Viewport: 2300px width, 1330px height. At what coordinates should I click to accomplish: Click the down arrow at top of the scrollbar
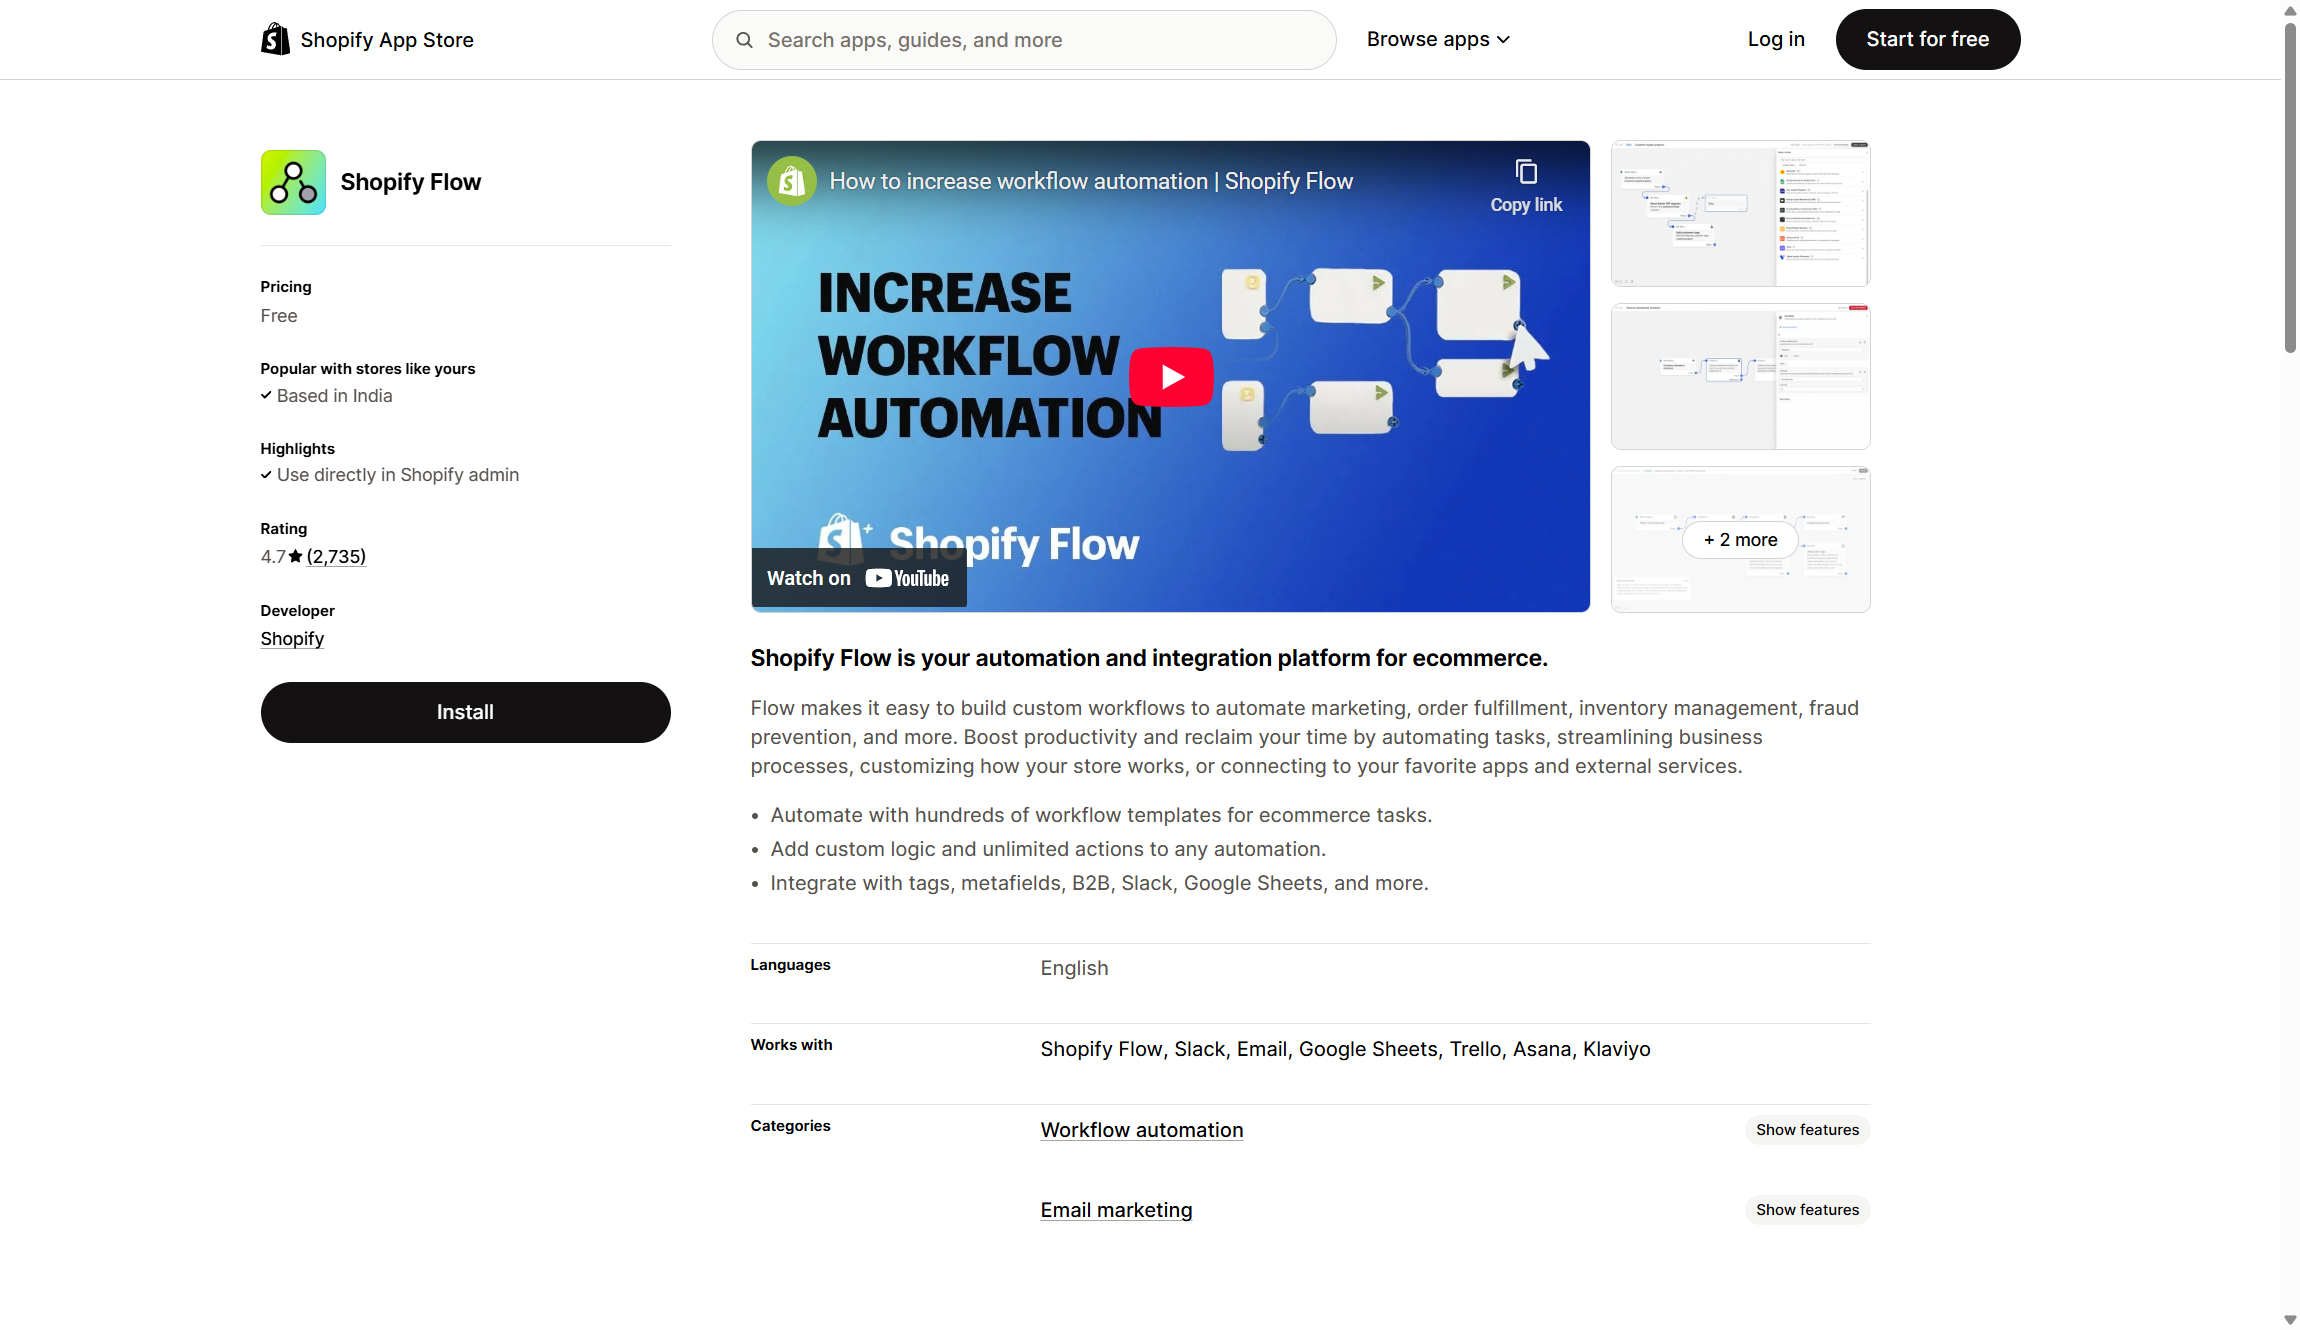point(2288,11)
